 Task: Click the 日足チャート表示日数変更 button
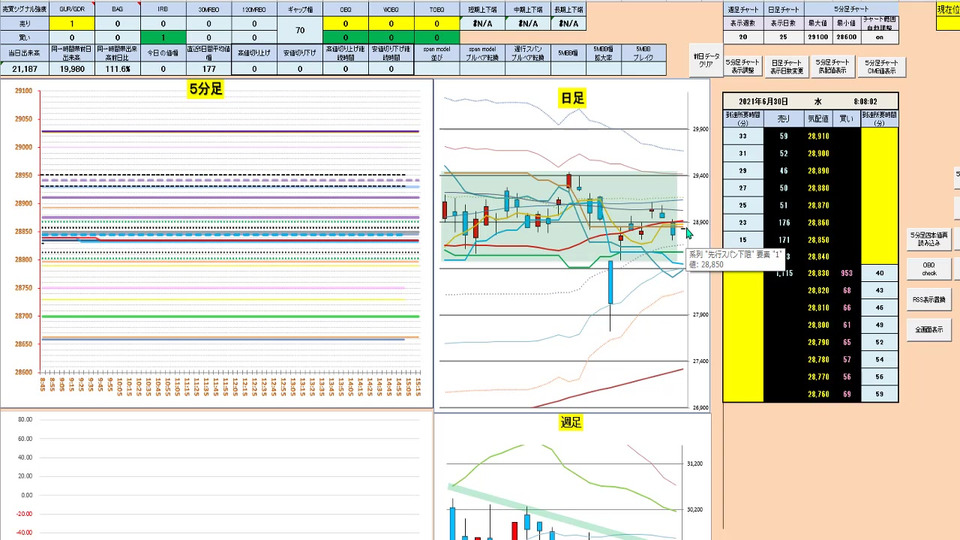786,66
